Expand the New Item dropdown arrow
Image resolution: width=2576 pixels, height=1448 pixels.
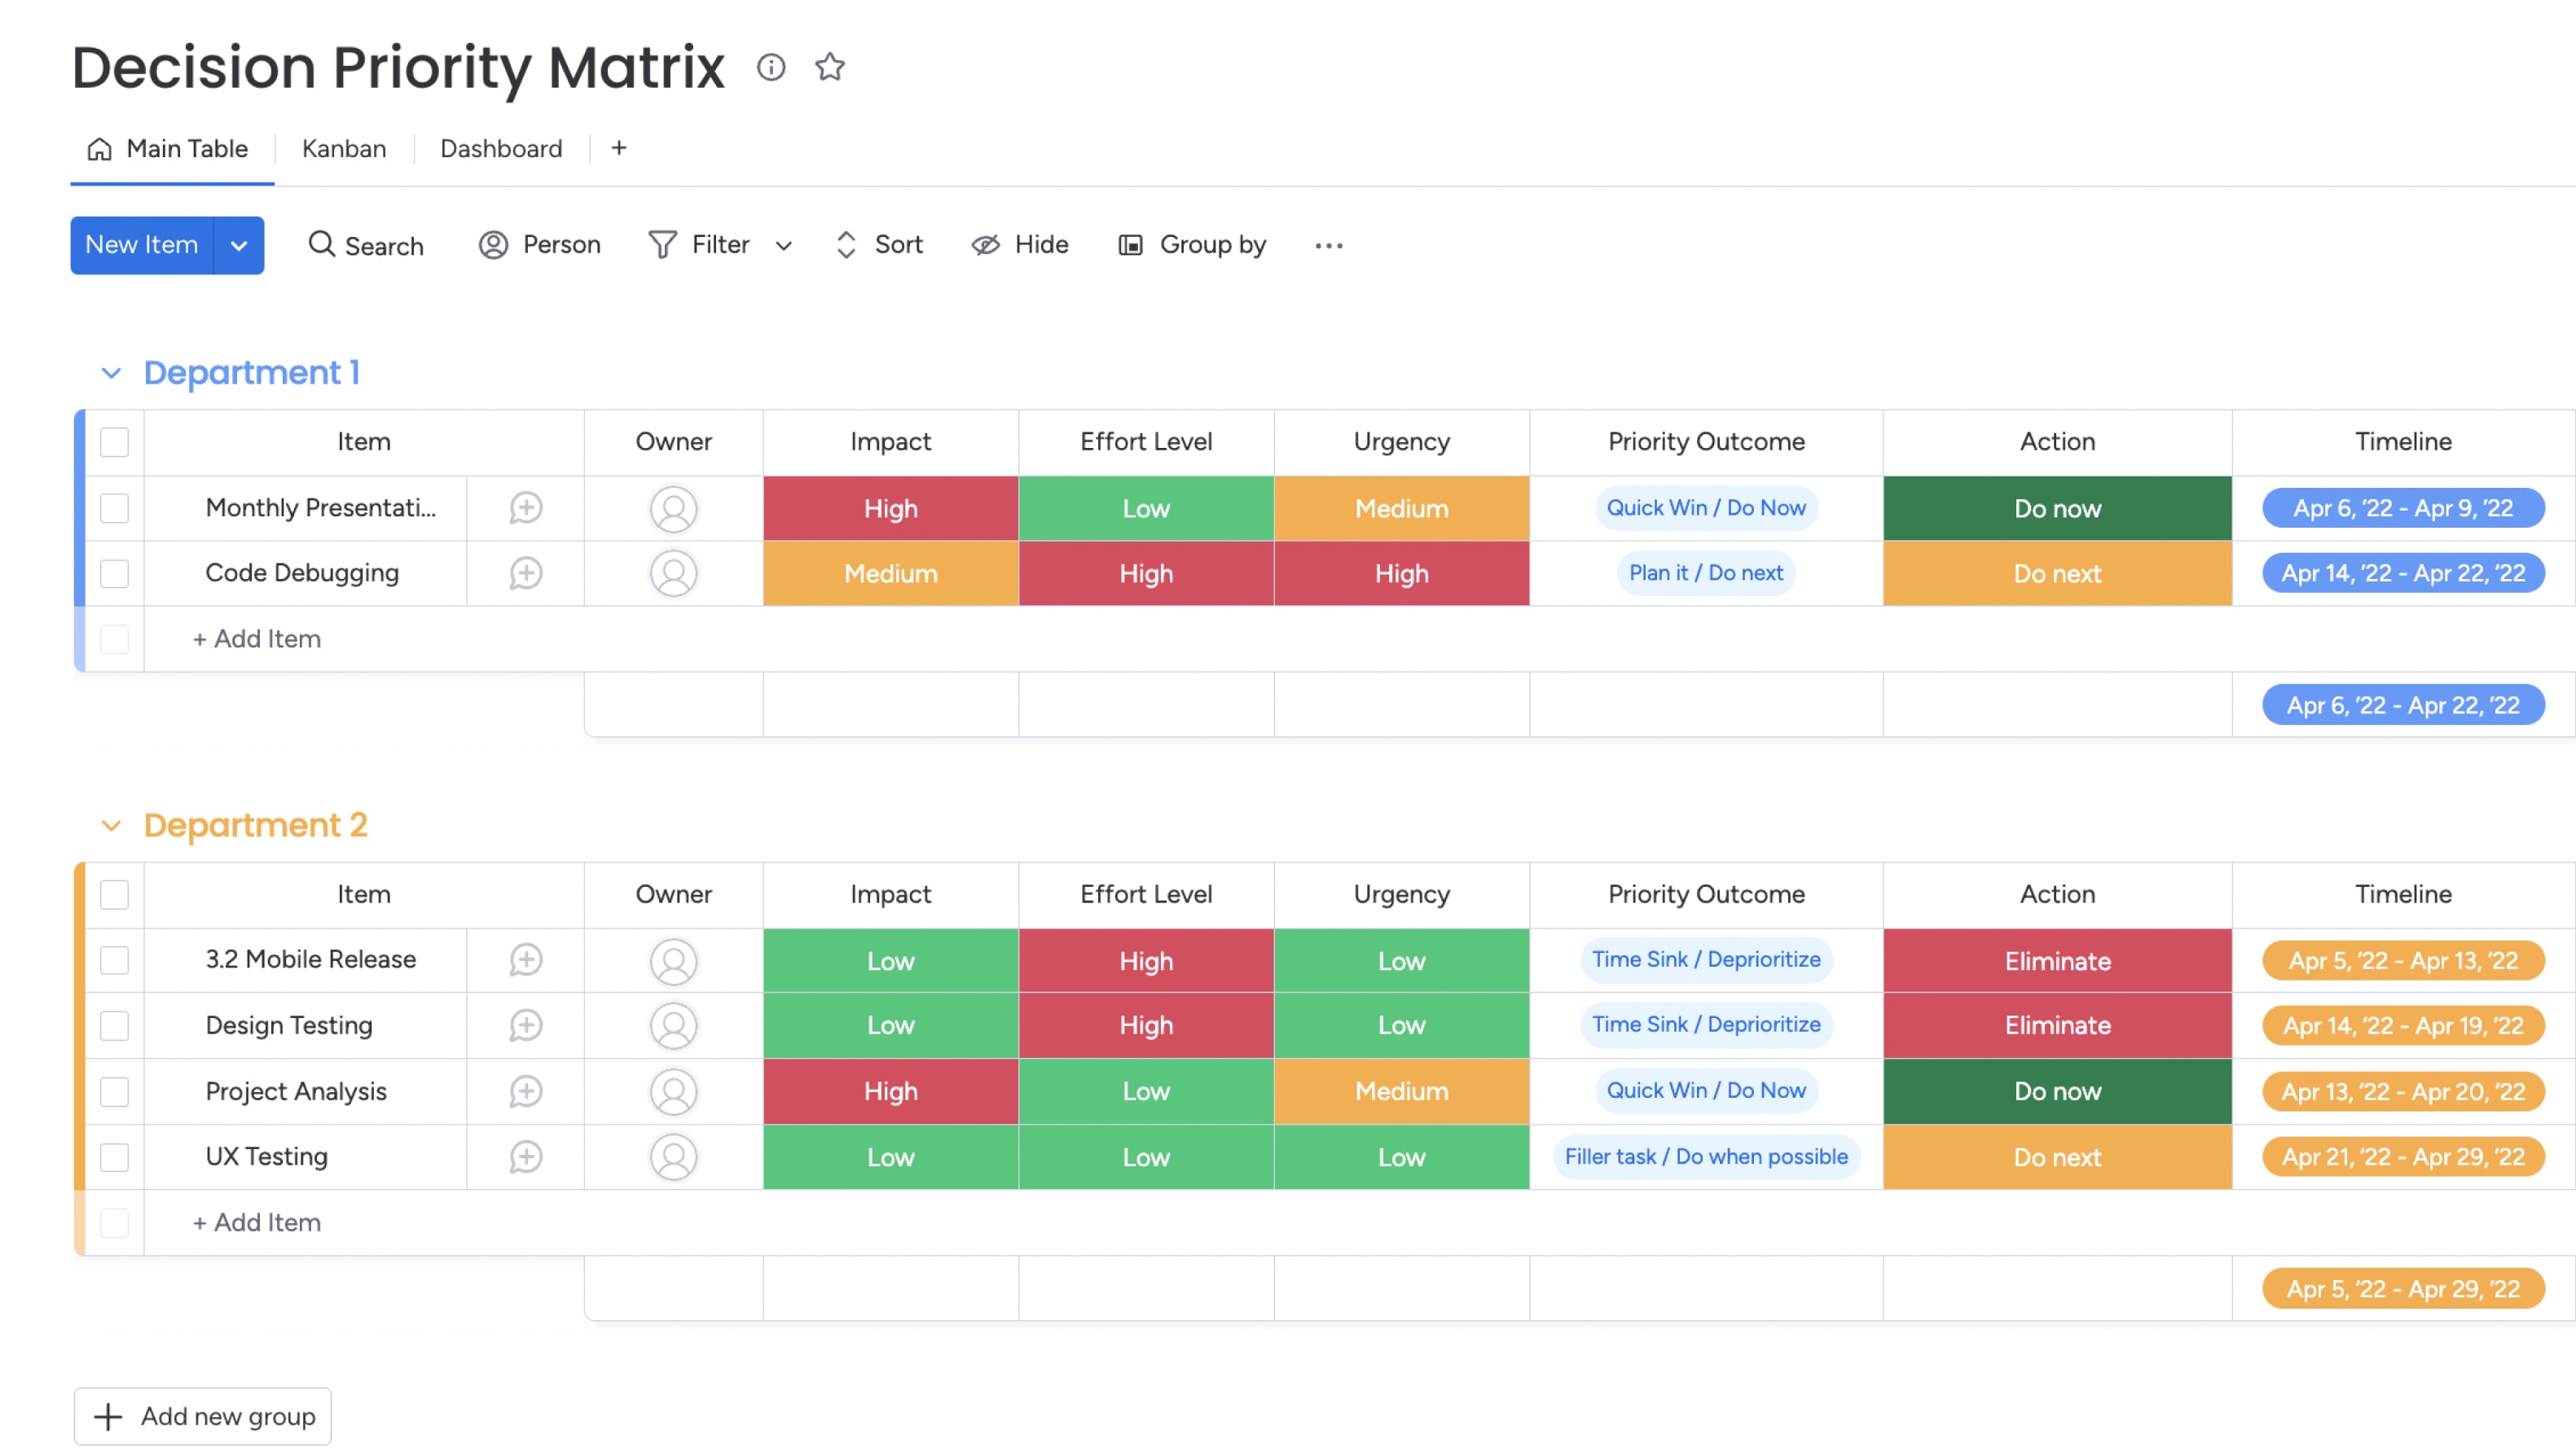click(x=239, y=245)
